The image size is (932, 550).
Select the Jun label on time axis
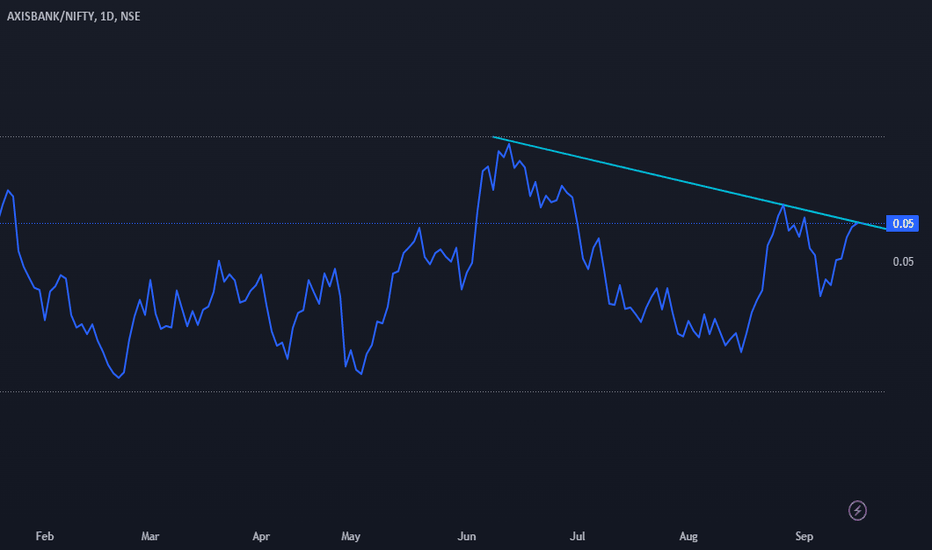[x=467, y=536]
